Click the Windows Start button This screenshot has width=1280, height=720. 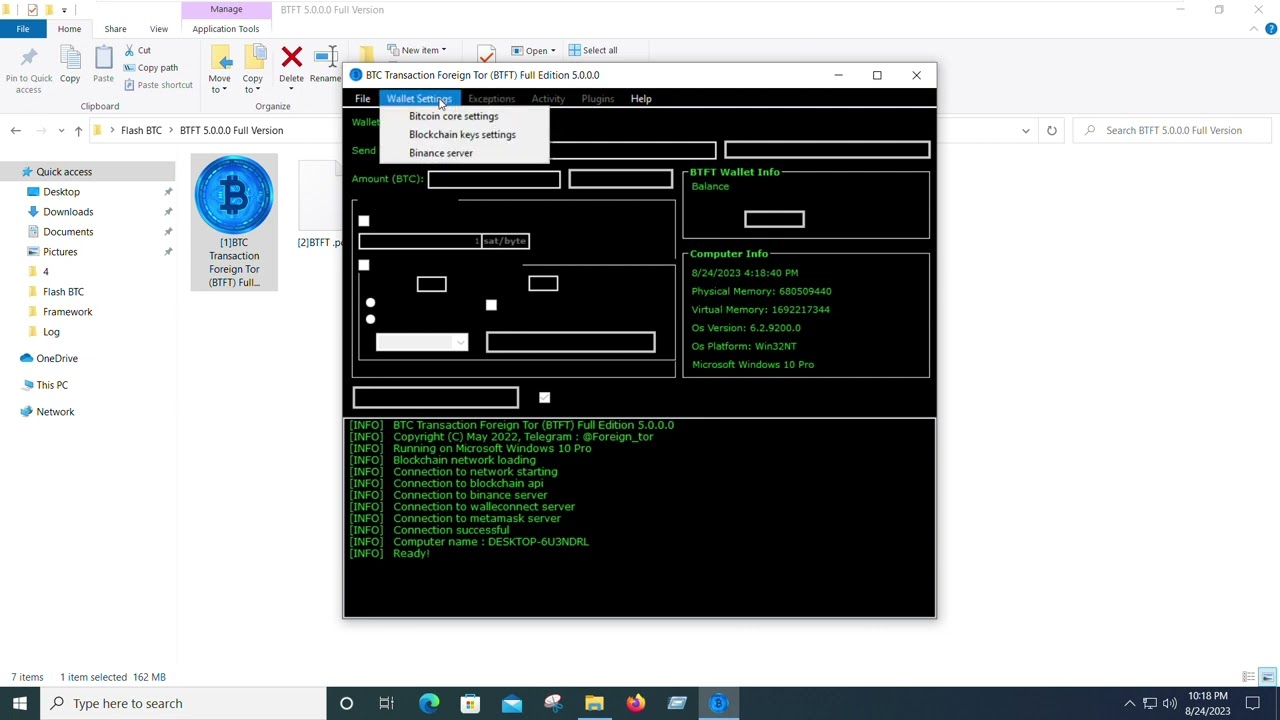20,703
